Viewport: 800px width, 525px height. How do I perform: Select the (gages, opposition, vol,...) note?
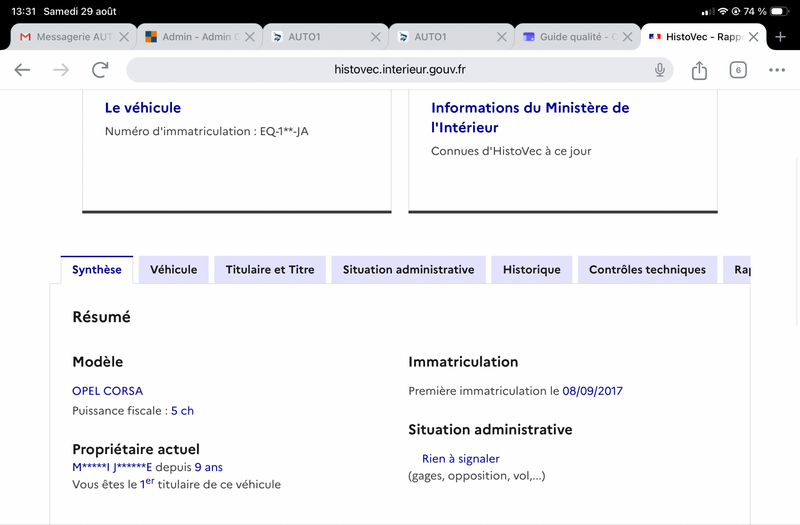coord(477,476)
